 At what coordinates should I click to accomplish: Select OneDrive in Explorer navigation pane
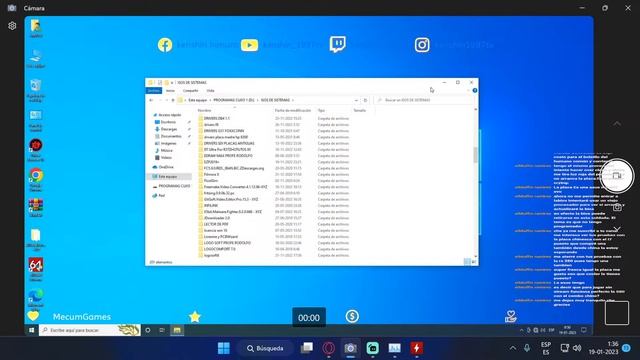tap(166, 167)
